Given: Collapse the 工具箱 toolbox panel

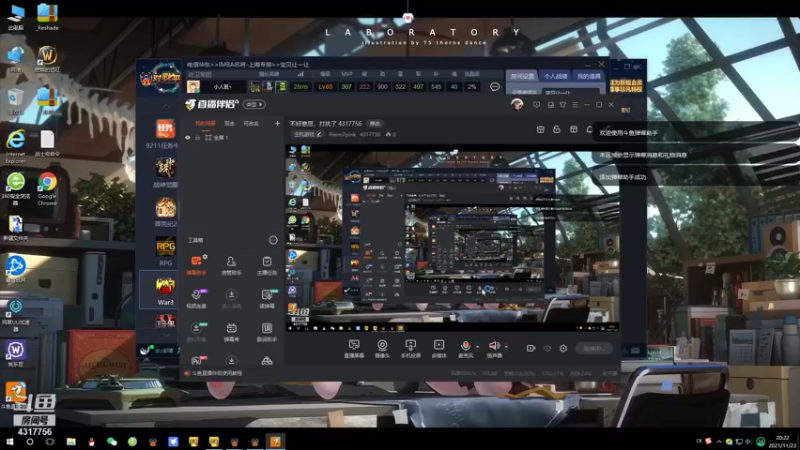Looking at the screenshot, I should point(273,240).
